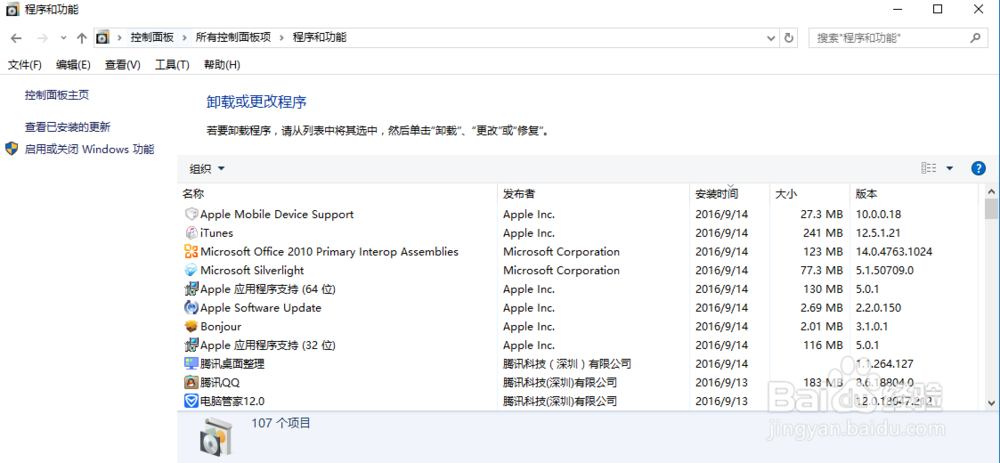The height and width of the screenshot is (463, 1000).
Task: Open recent locations dropdown arrow
Action: (x=63, y=38)
